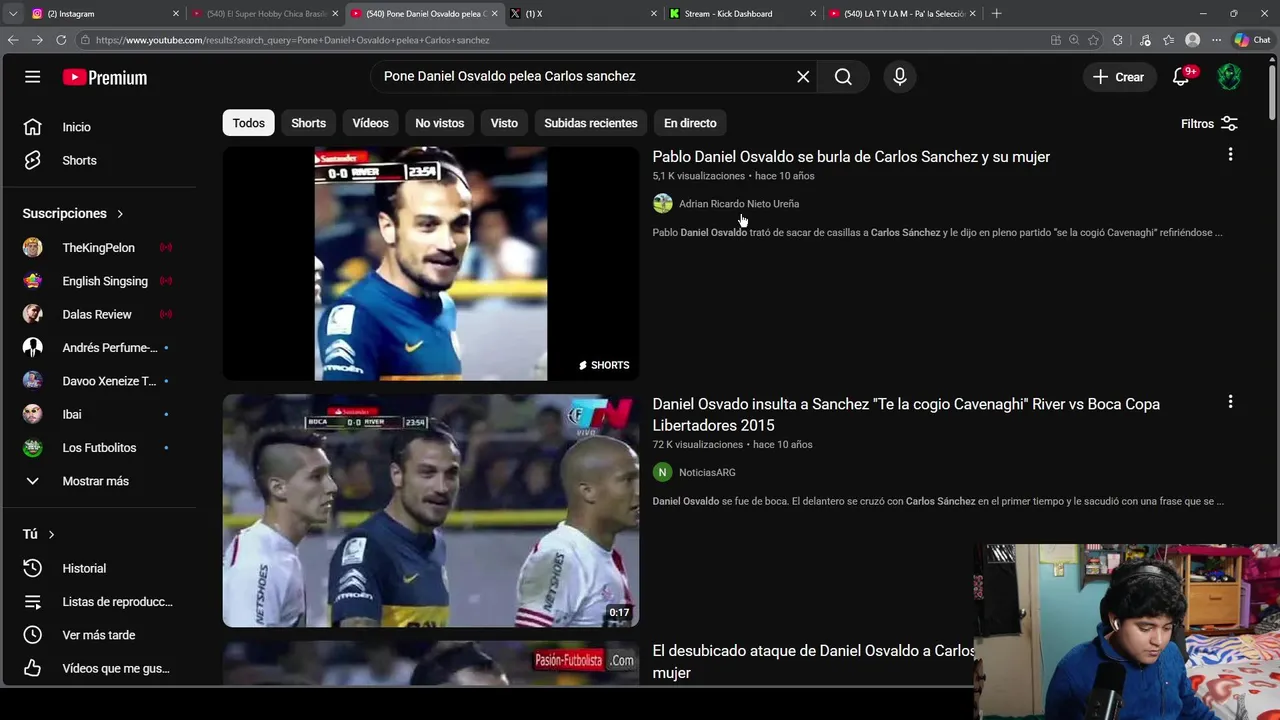Open Pablo Daniel Osvaldo se burla title
This screenshot has width=1280, height=720.
click(851, 157)
